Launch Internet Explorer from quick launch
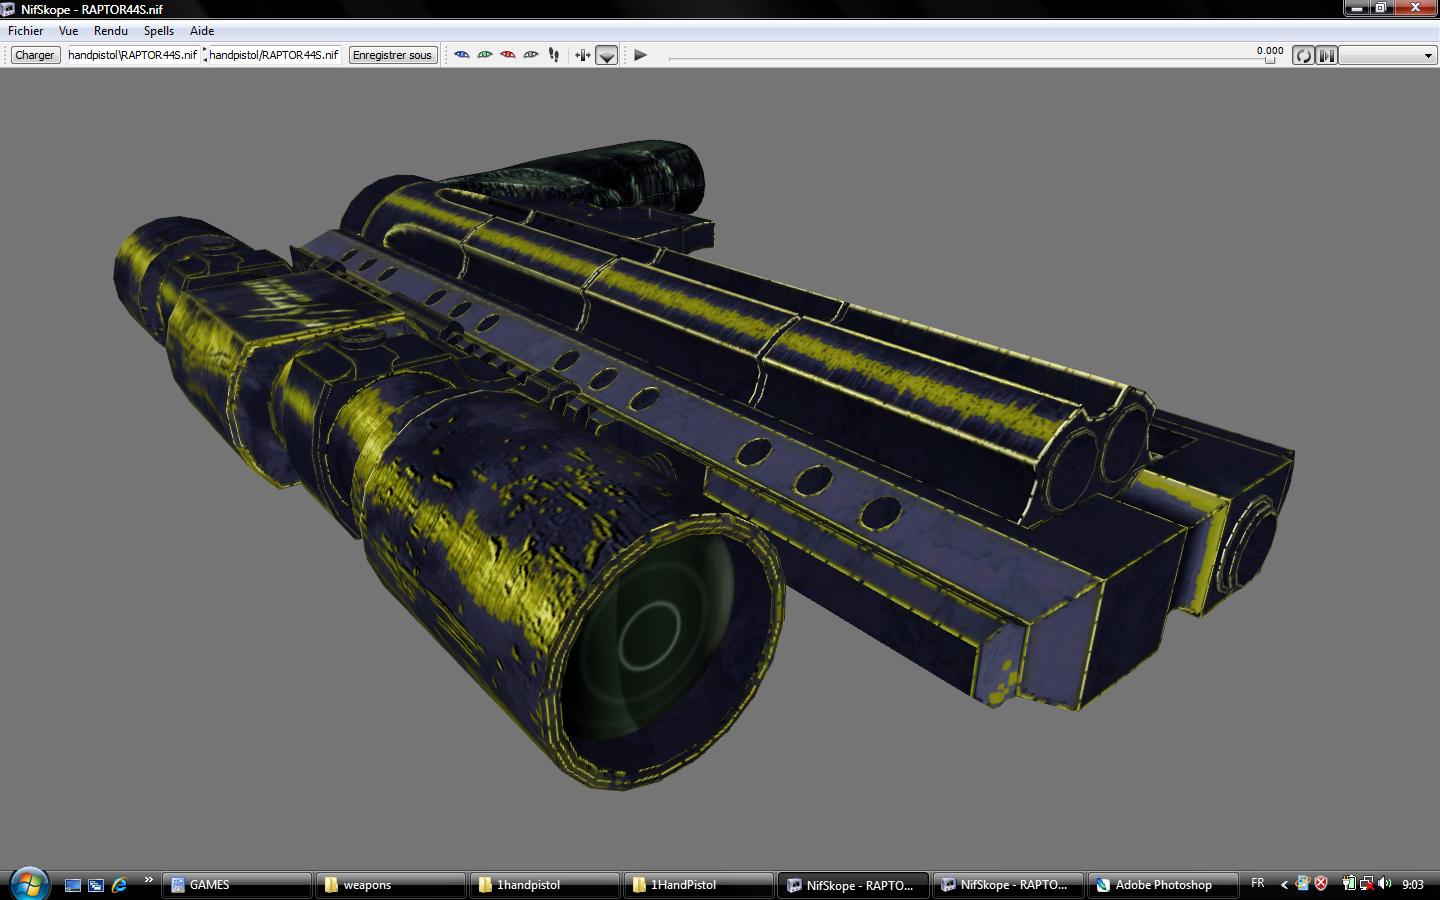The image size is (1440, 900). [120, 885]
